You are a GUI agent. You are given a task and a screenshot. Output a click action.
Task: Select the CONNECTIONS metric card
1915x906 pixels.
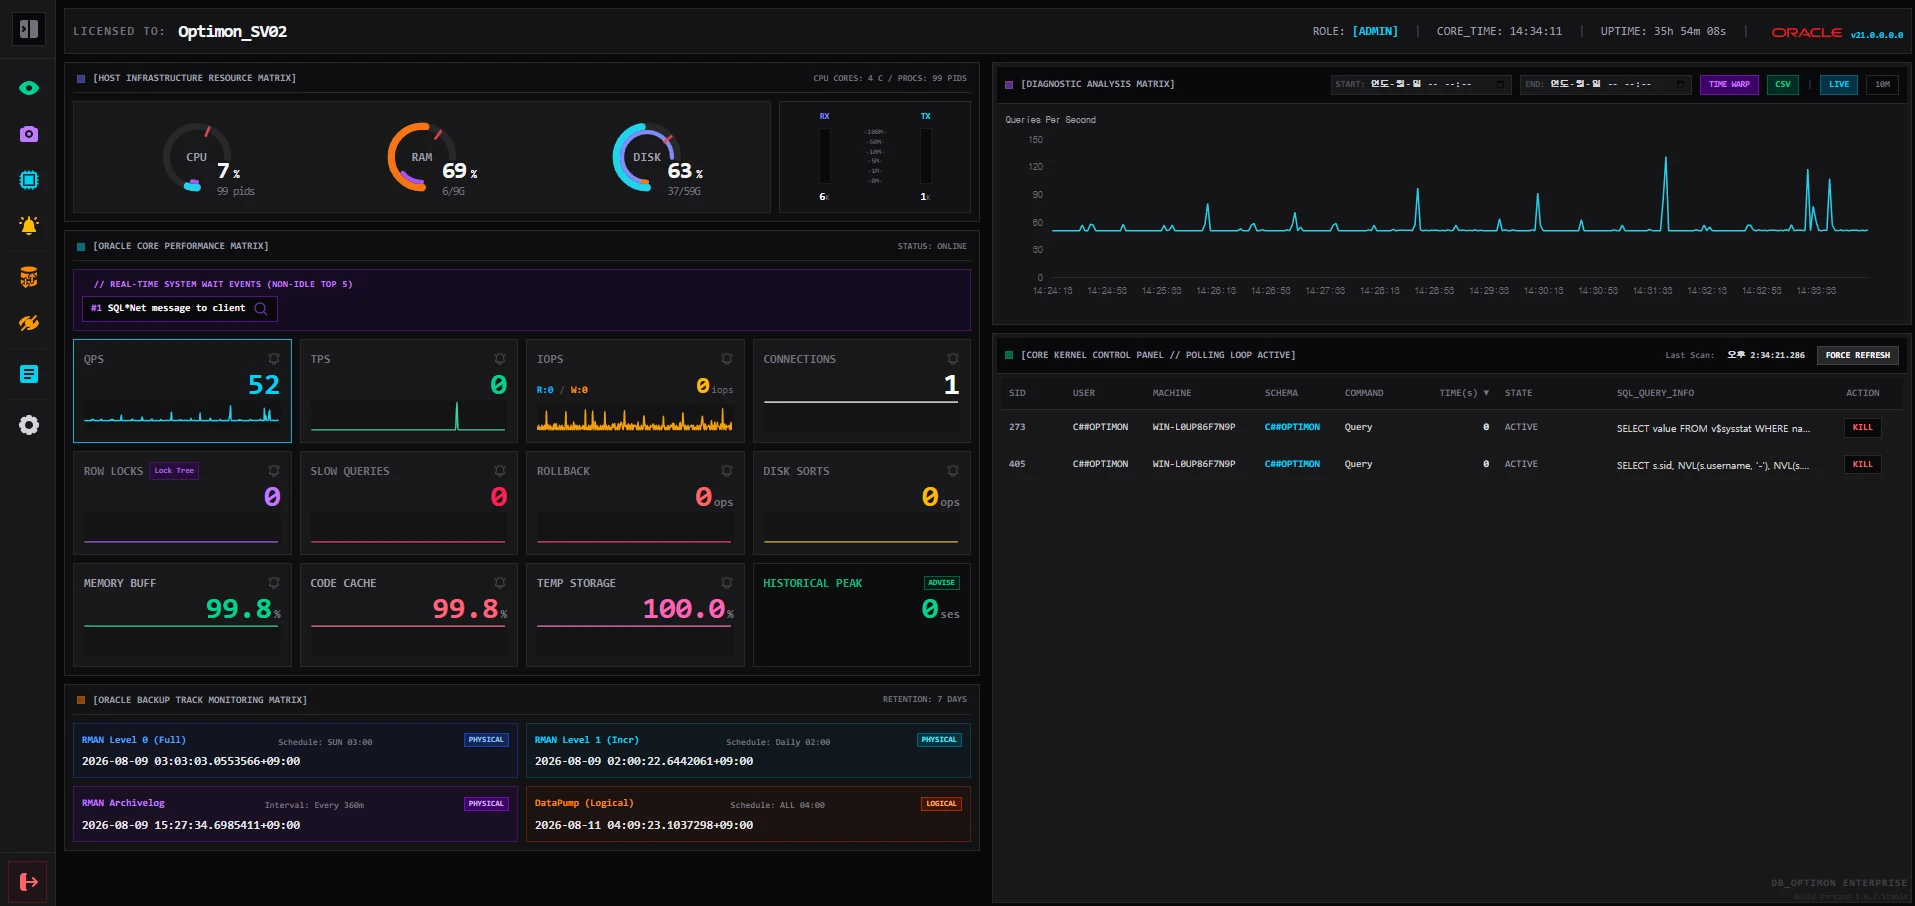coord(862,391)
